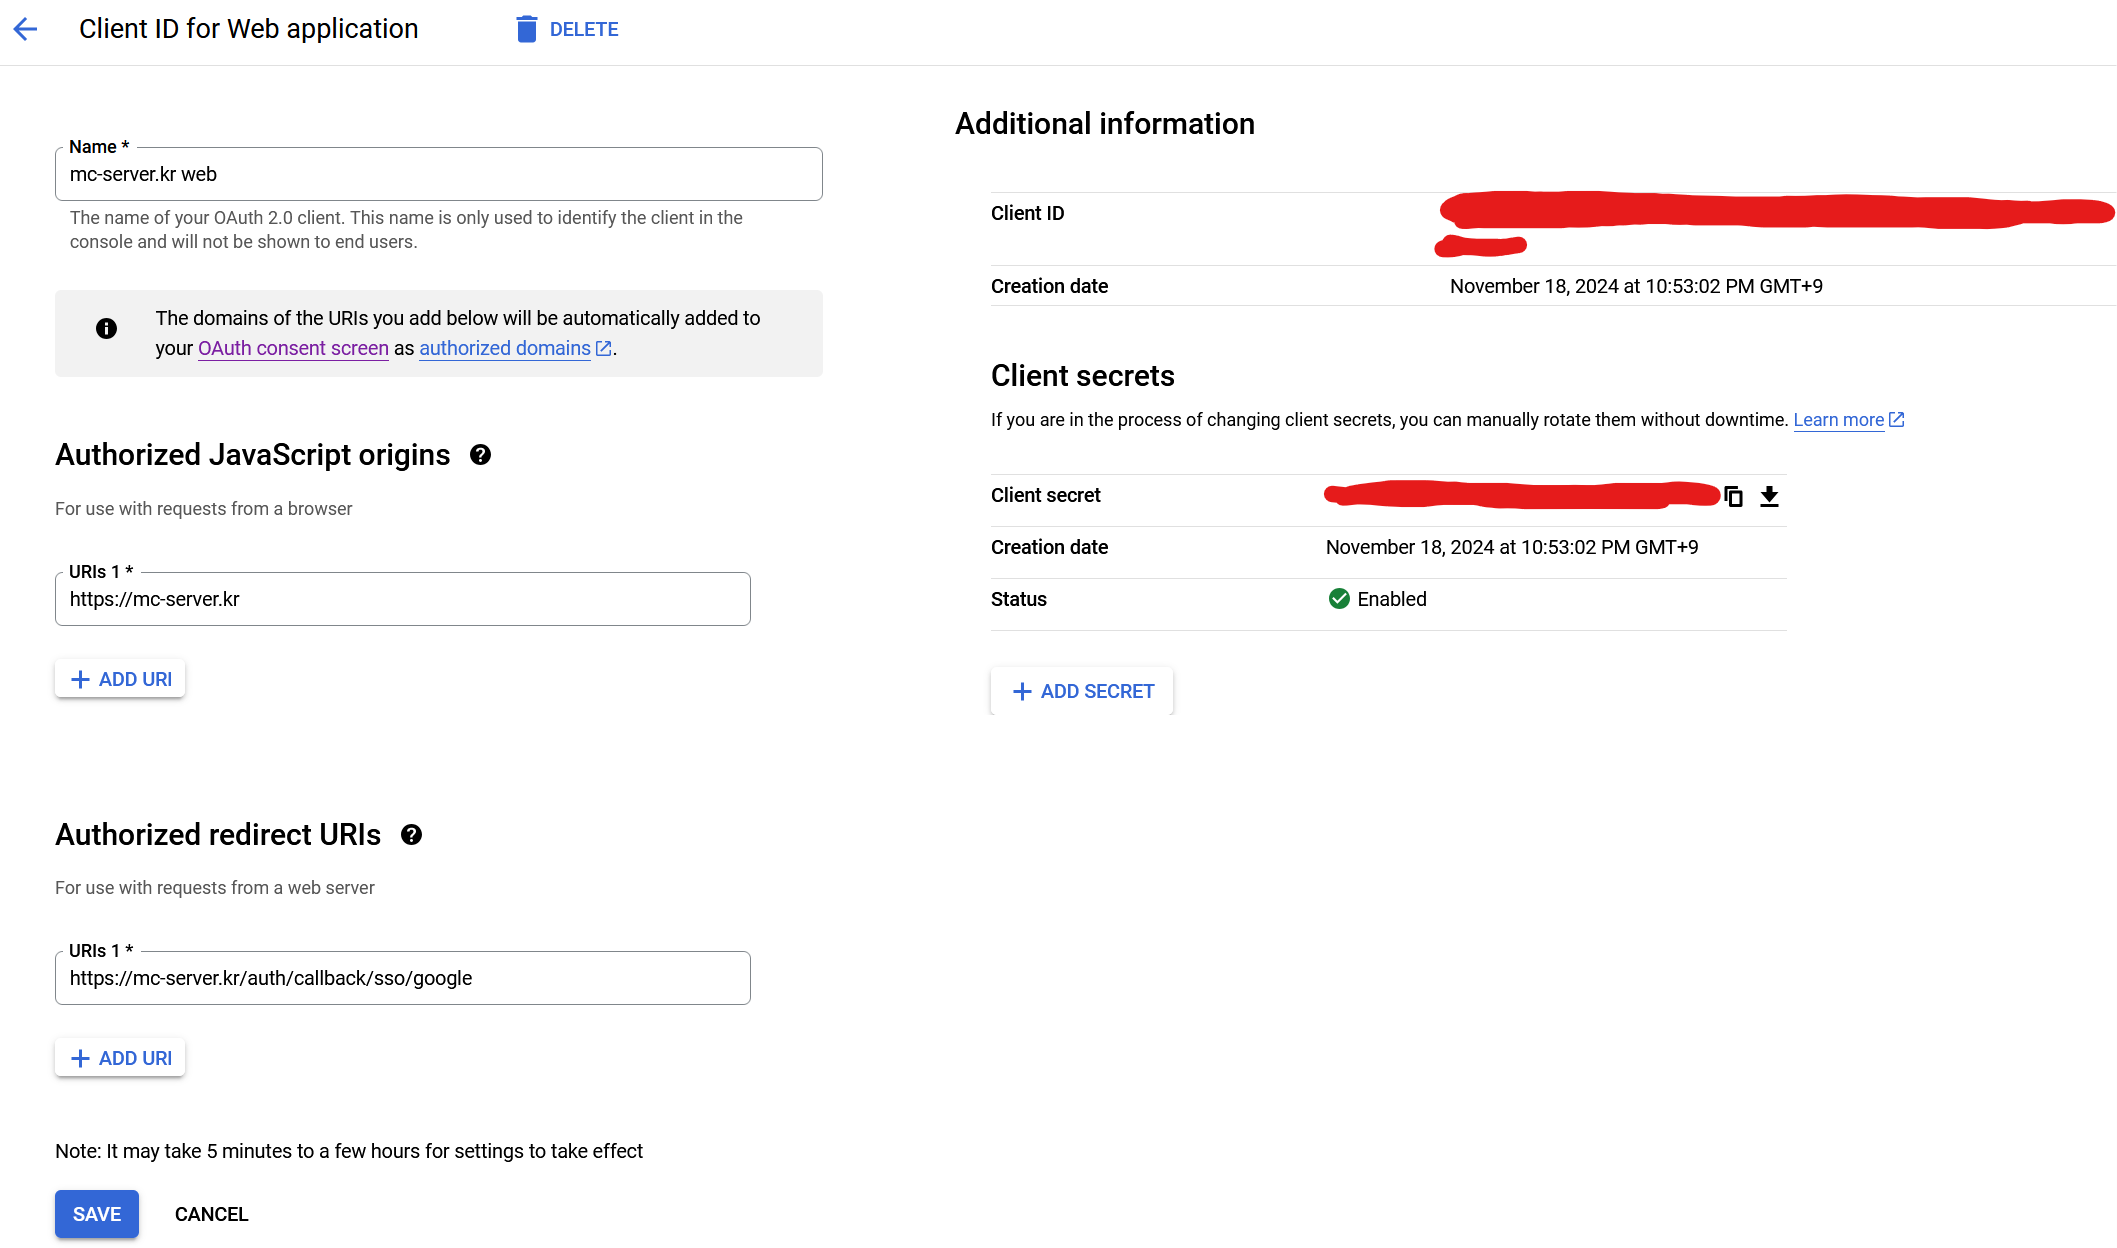The width and height of the screenshot is (2117, 1248).
Task: Copy the client secret to clipboard
Action: click(x=1733, y=496)
